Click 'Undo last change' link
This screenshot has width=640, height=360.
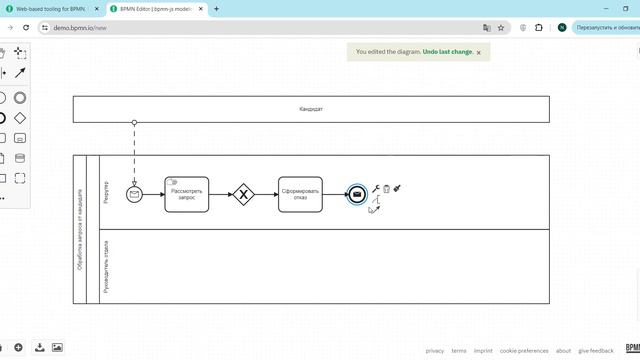coord(448,52)
